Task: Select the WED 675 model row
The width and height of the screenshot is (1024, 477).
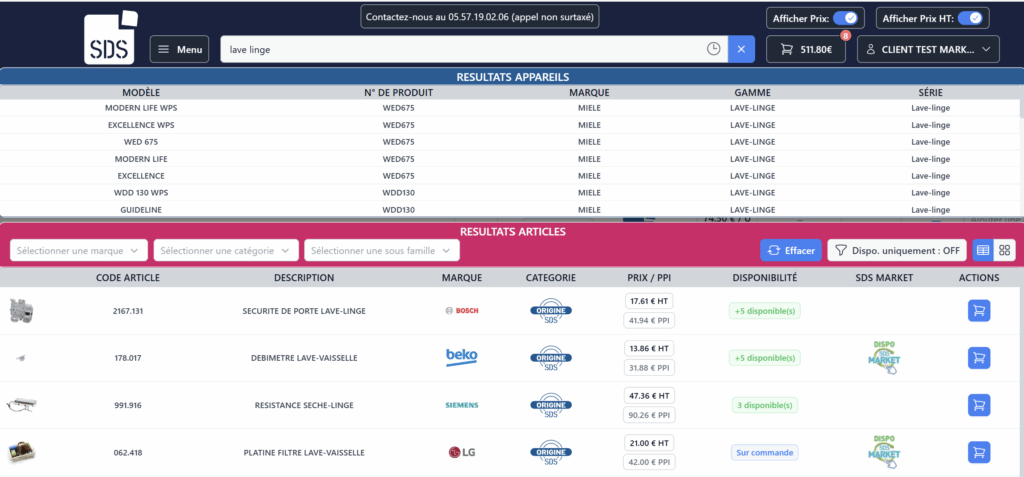Action: pyautogui.click(x=509, y=142)
